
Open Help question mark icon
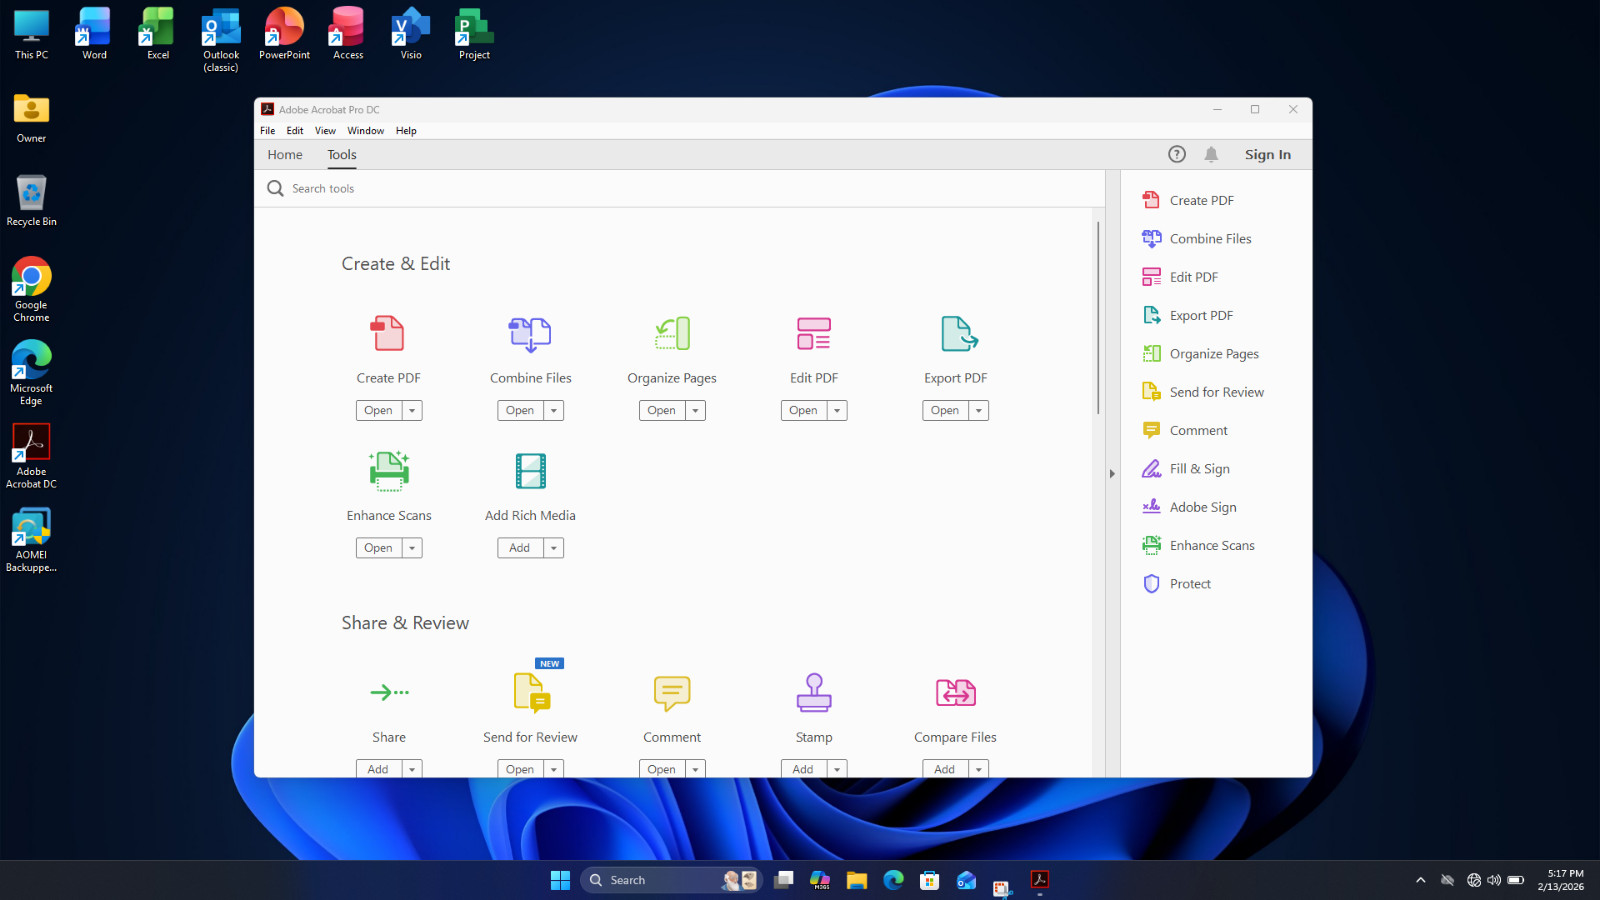point(1177,154)
